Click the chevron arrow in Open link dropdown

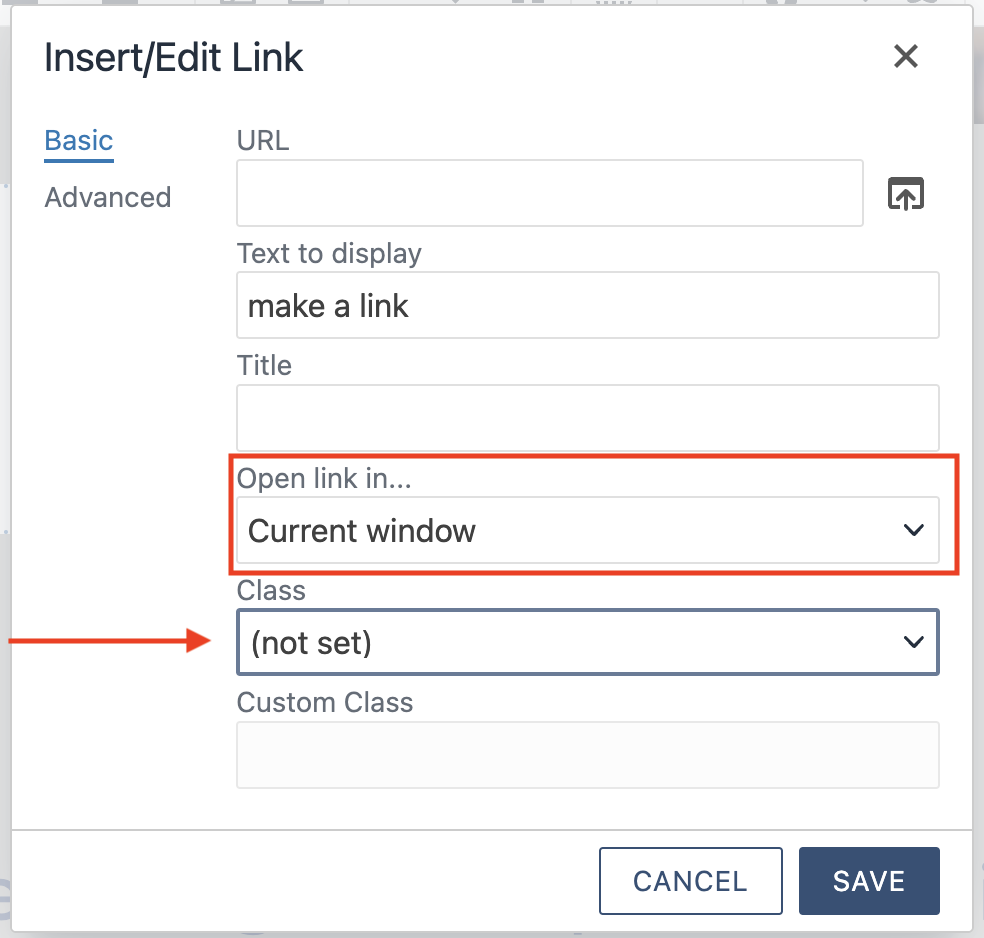[913, 530]
